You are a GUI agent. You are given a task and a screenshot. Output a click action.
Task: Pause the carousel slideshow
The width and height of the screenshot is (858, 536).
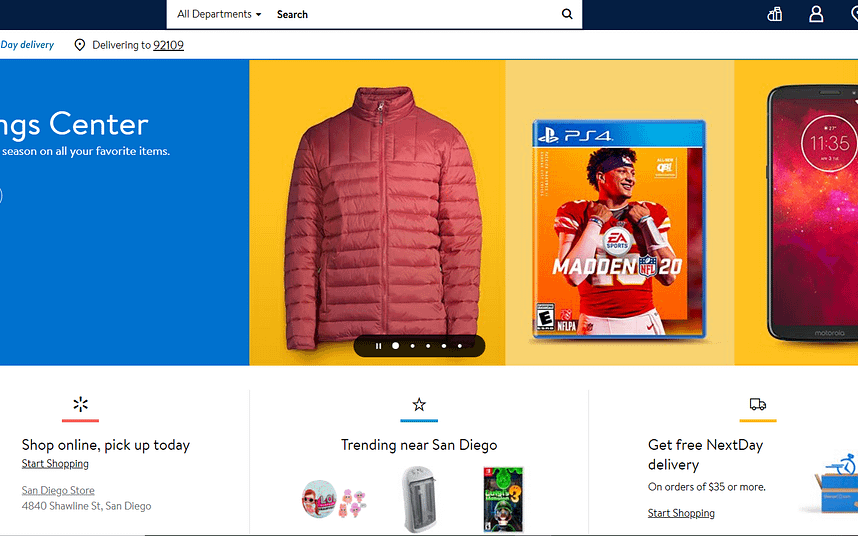pyautogui.click(x=378, y=346)
